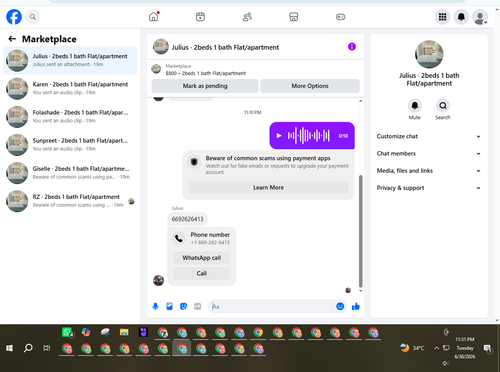Mute the conversation with bell icon
Viewport: 500px width, 372px height.
click(415, 106)
